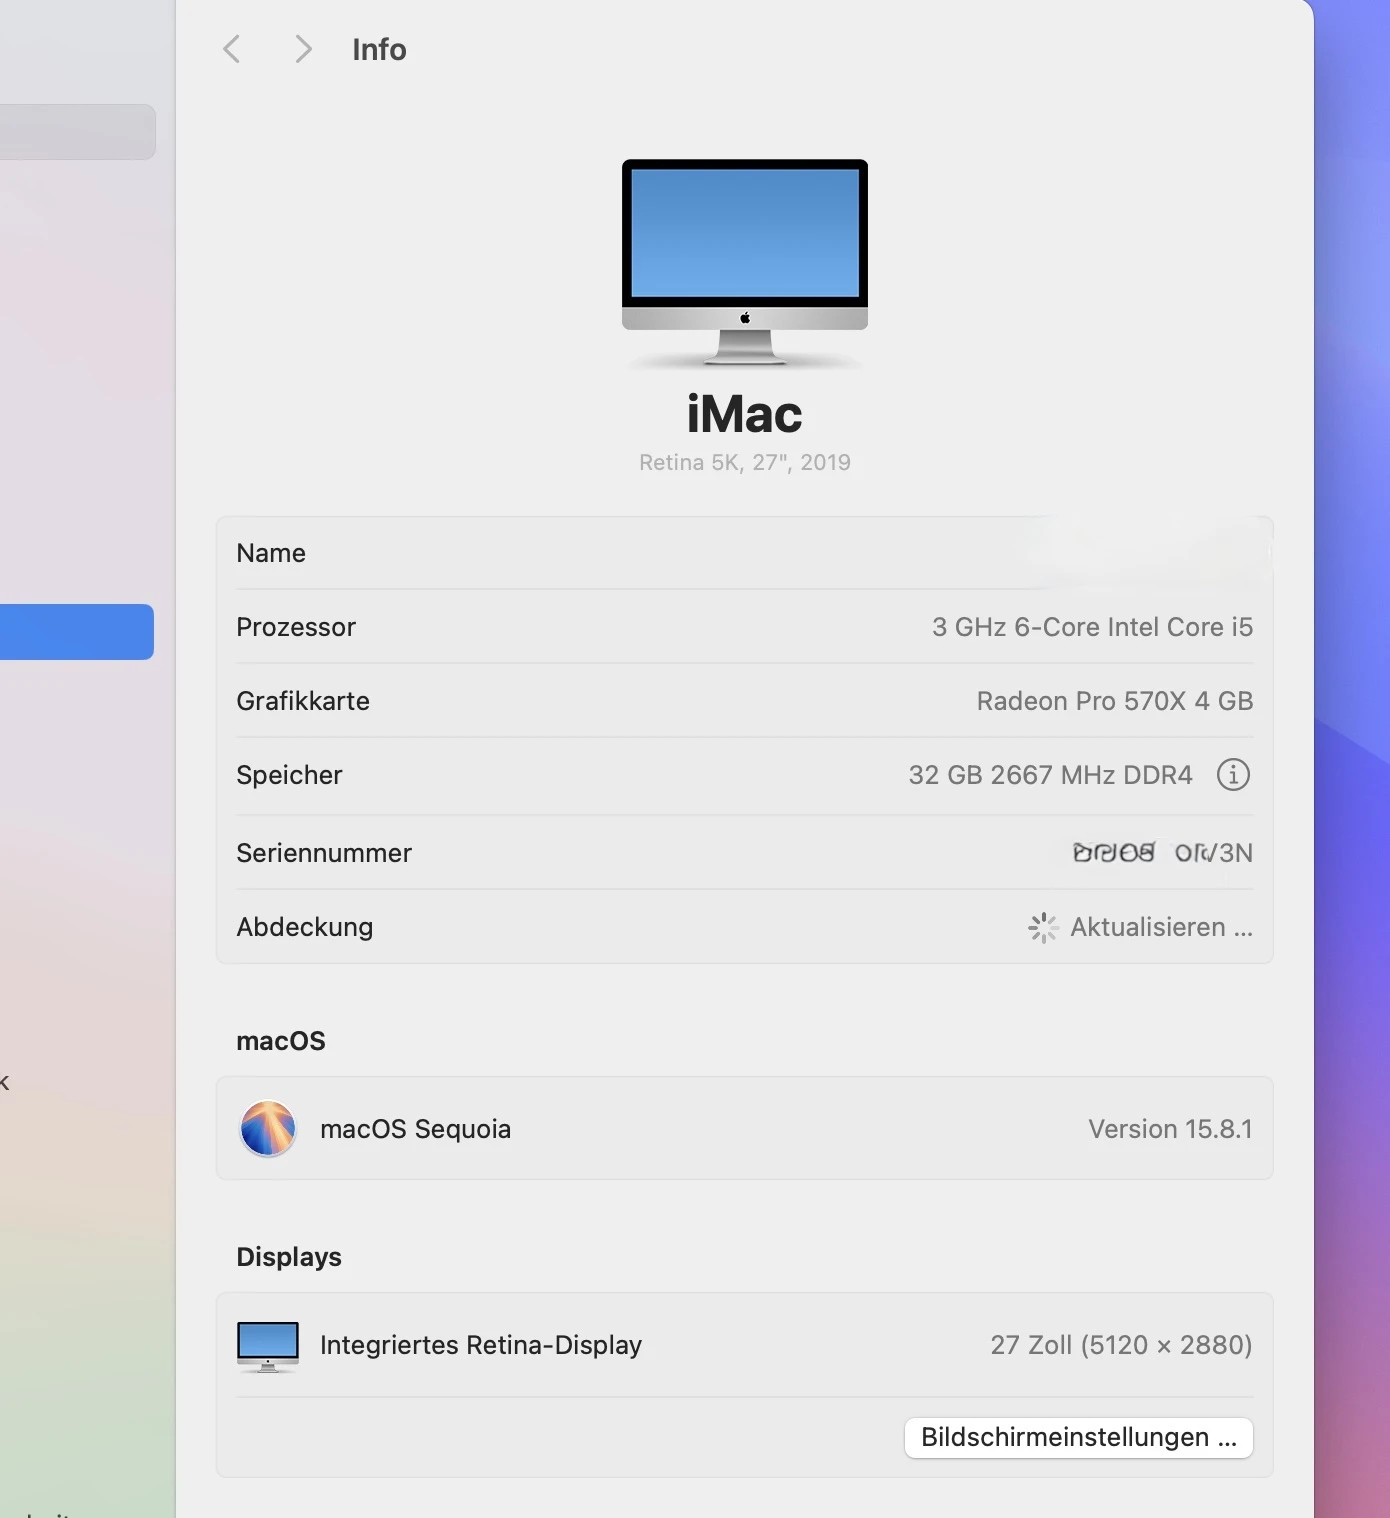Viewport: 1390px width, 1518px height.
Task: Click the macOS Sequoia icon
Action: pos(268,1128)
